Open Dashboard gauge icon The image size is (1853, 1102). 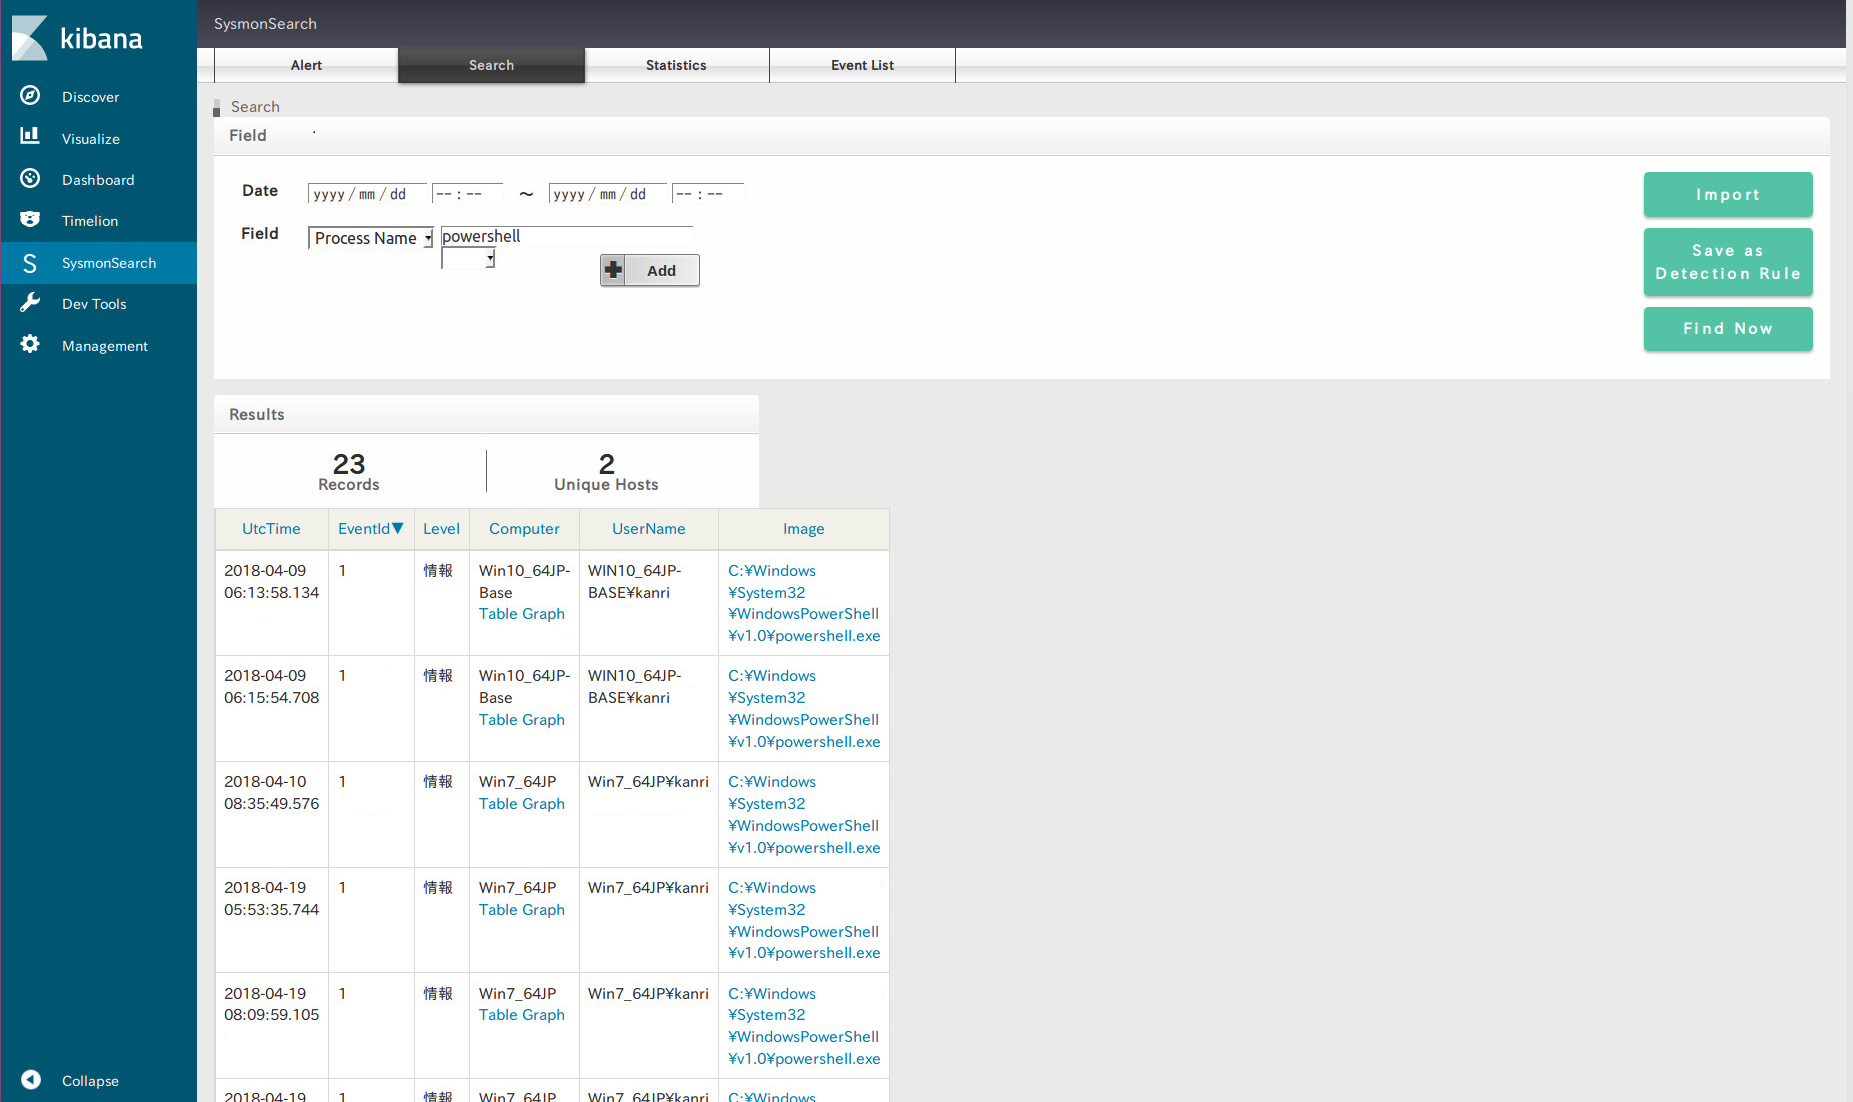(x=30, y=178)
